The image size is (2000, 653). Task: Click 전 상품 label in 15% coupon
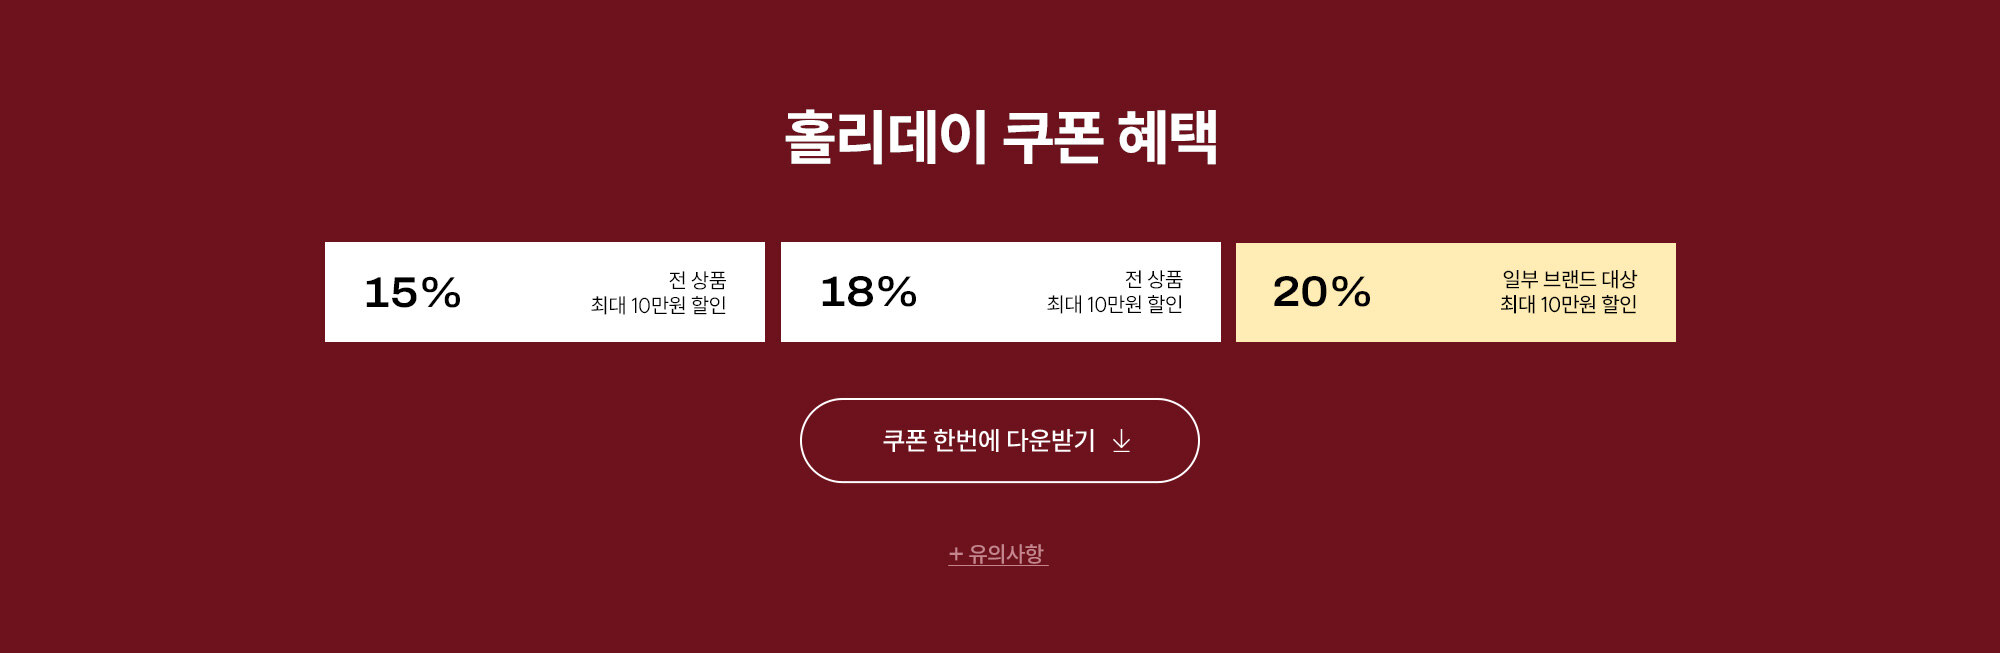point(697,280)
